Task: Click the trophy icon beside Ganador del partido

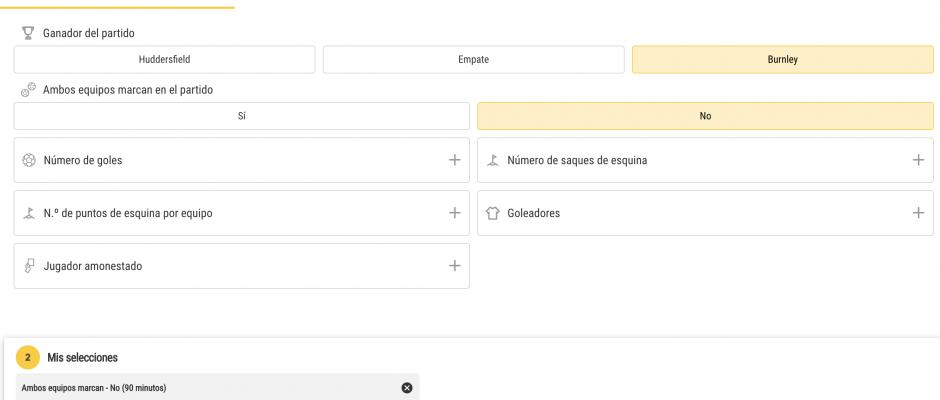Action: pyautogui.click(x=28, y=33)
